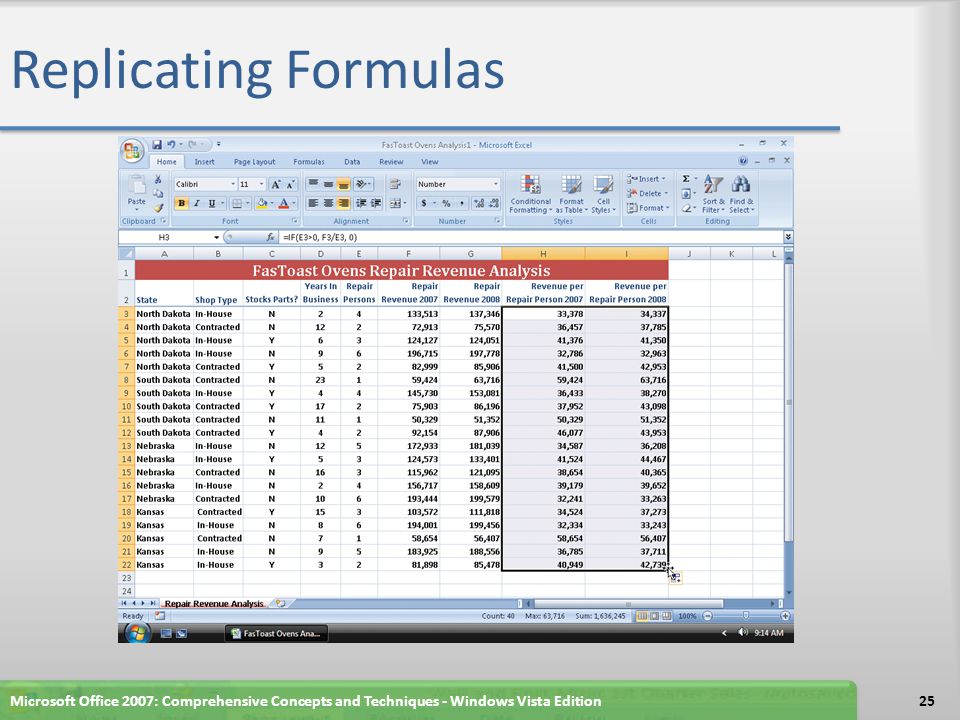Click the Insert button in Cells group
The height and width of the screenshot is (720, 960).
point(646,179)
